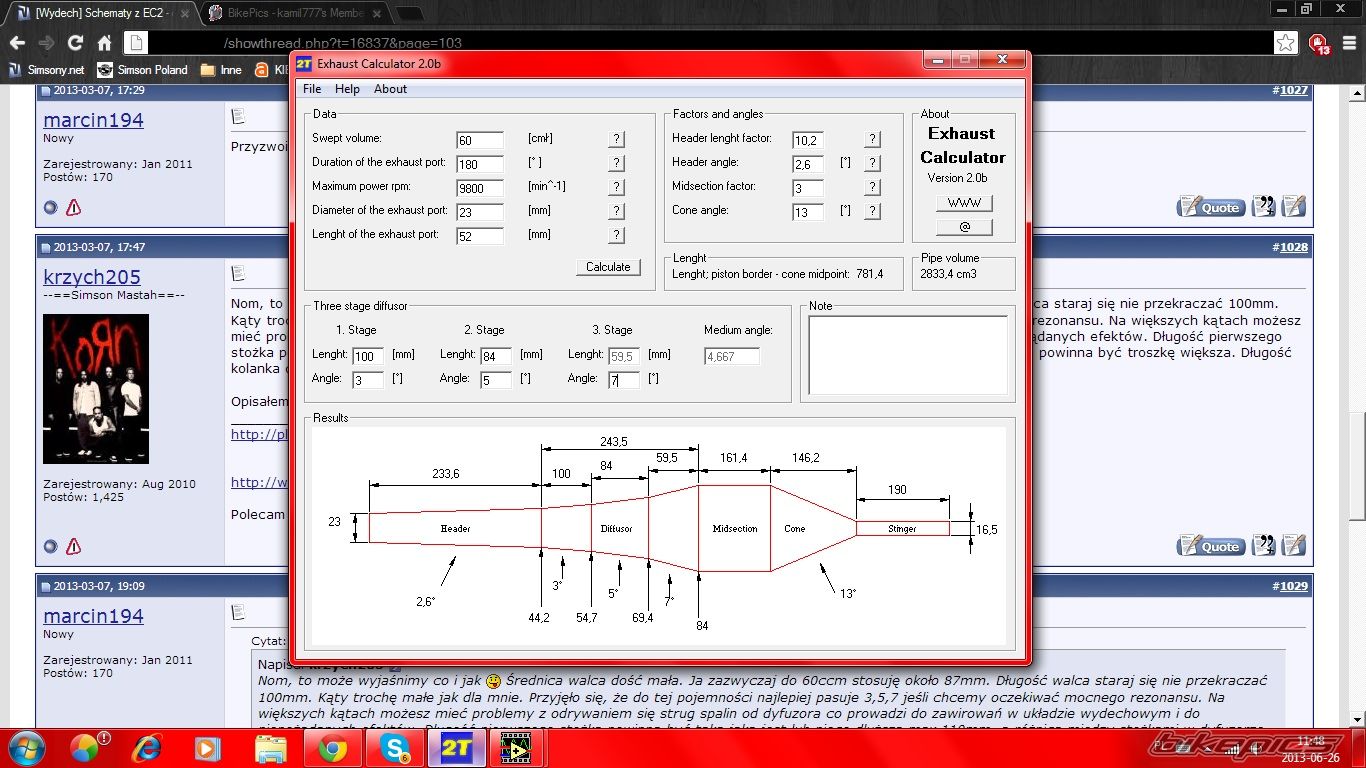Screen dimensions: 1366x768
Task: Click the Swept volume input field
Action: coord(480,140)
